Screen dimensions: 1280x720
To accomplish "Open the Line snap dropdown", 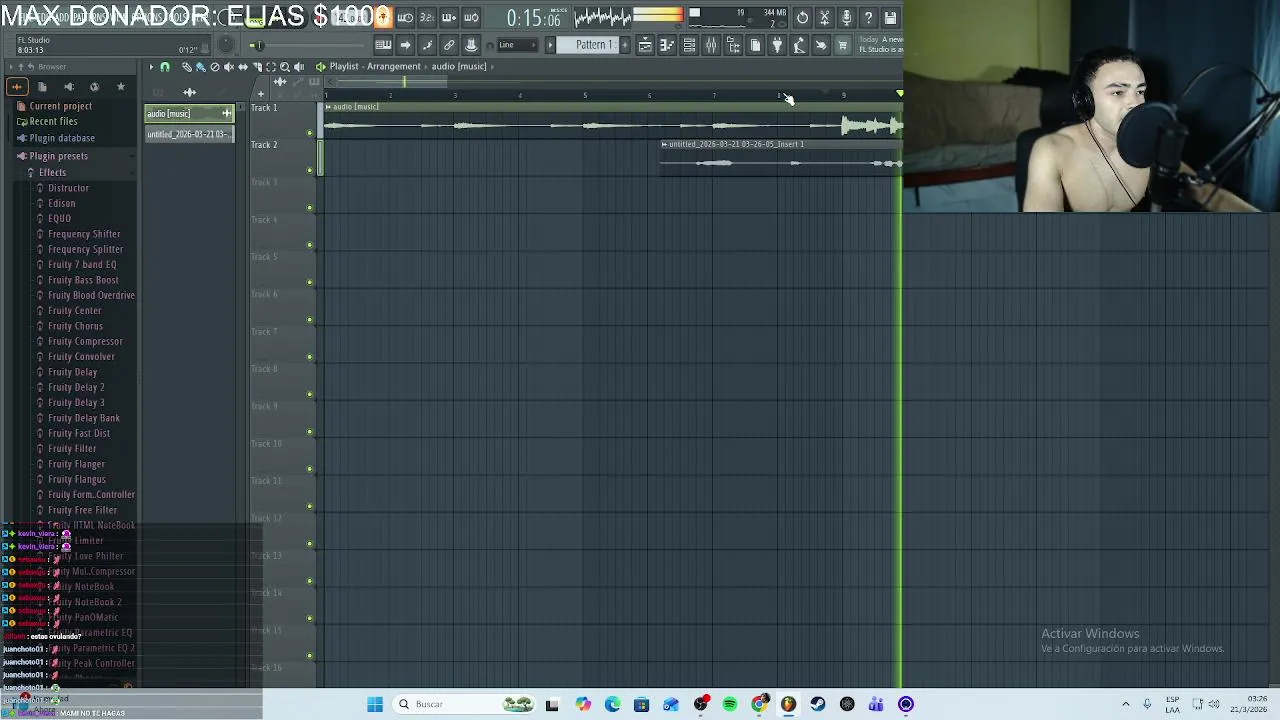I will tap(517, 45).
